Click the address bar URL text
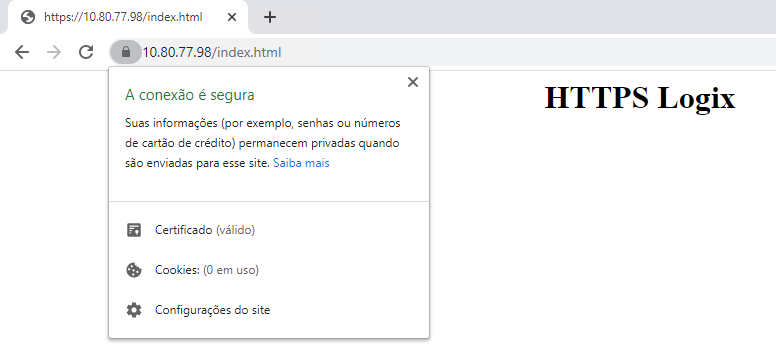This screenshot has width=776, height=364. (x=212, y=52)
